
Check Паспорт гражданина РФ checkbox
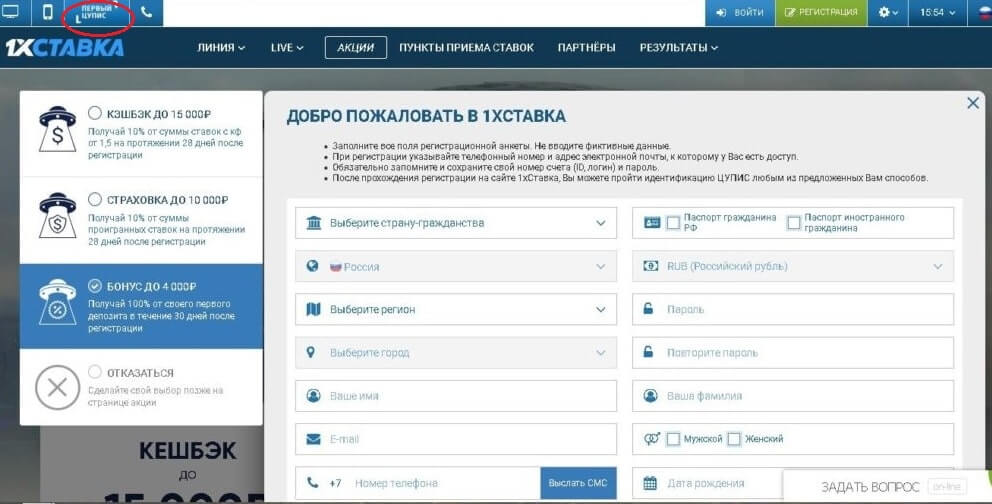pyautogui.click(x=673, y=223)
